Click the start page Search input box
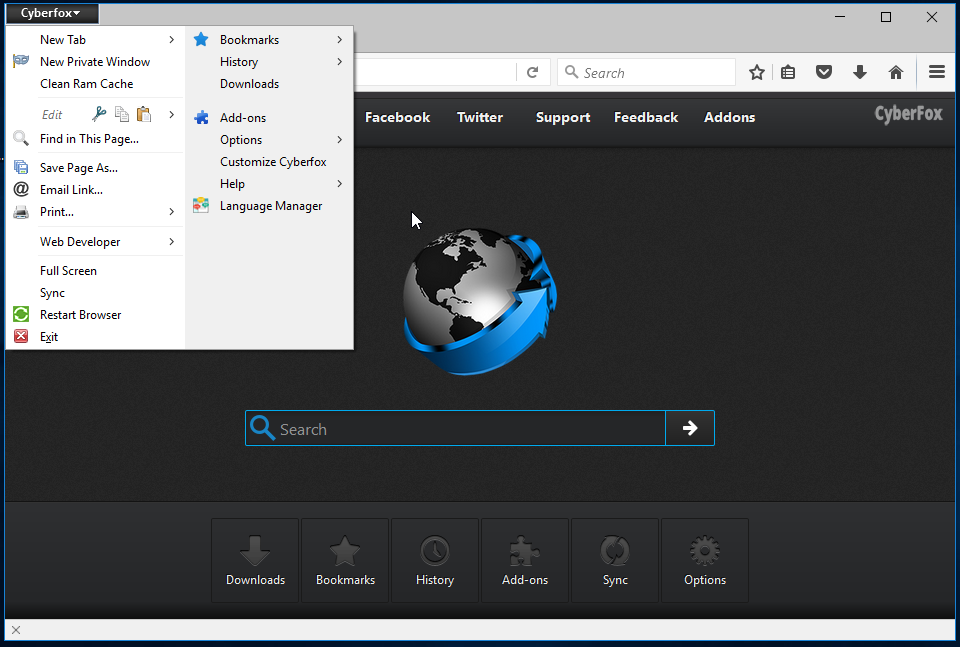Screen dimensions: 960x647 pos(456,428)
